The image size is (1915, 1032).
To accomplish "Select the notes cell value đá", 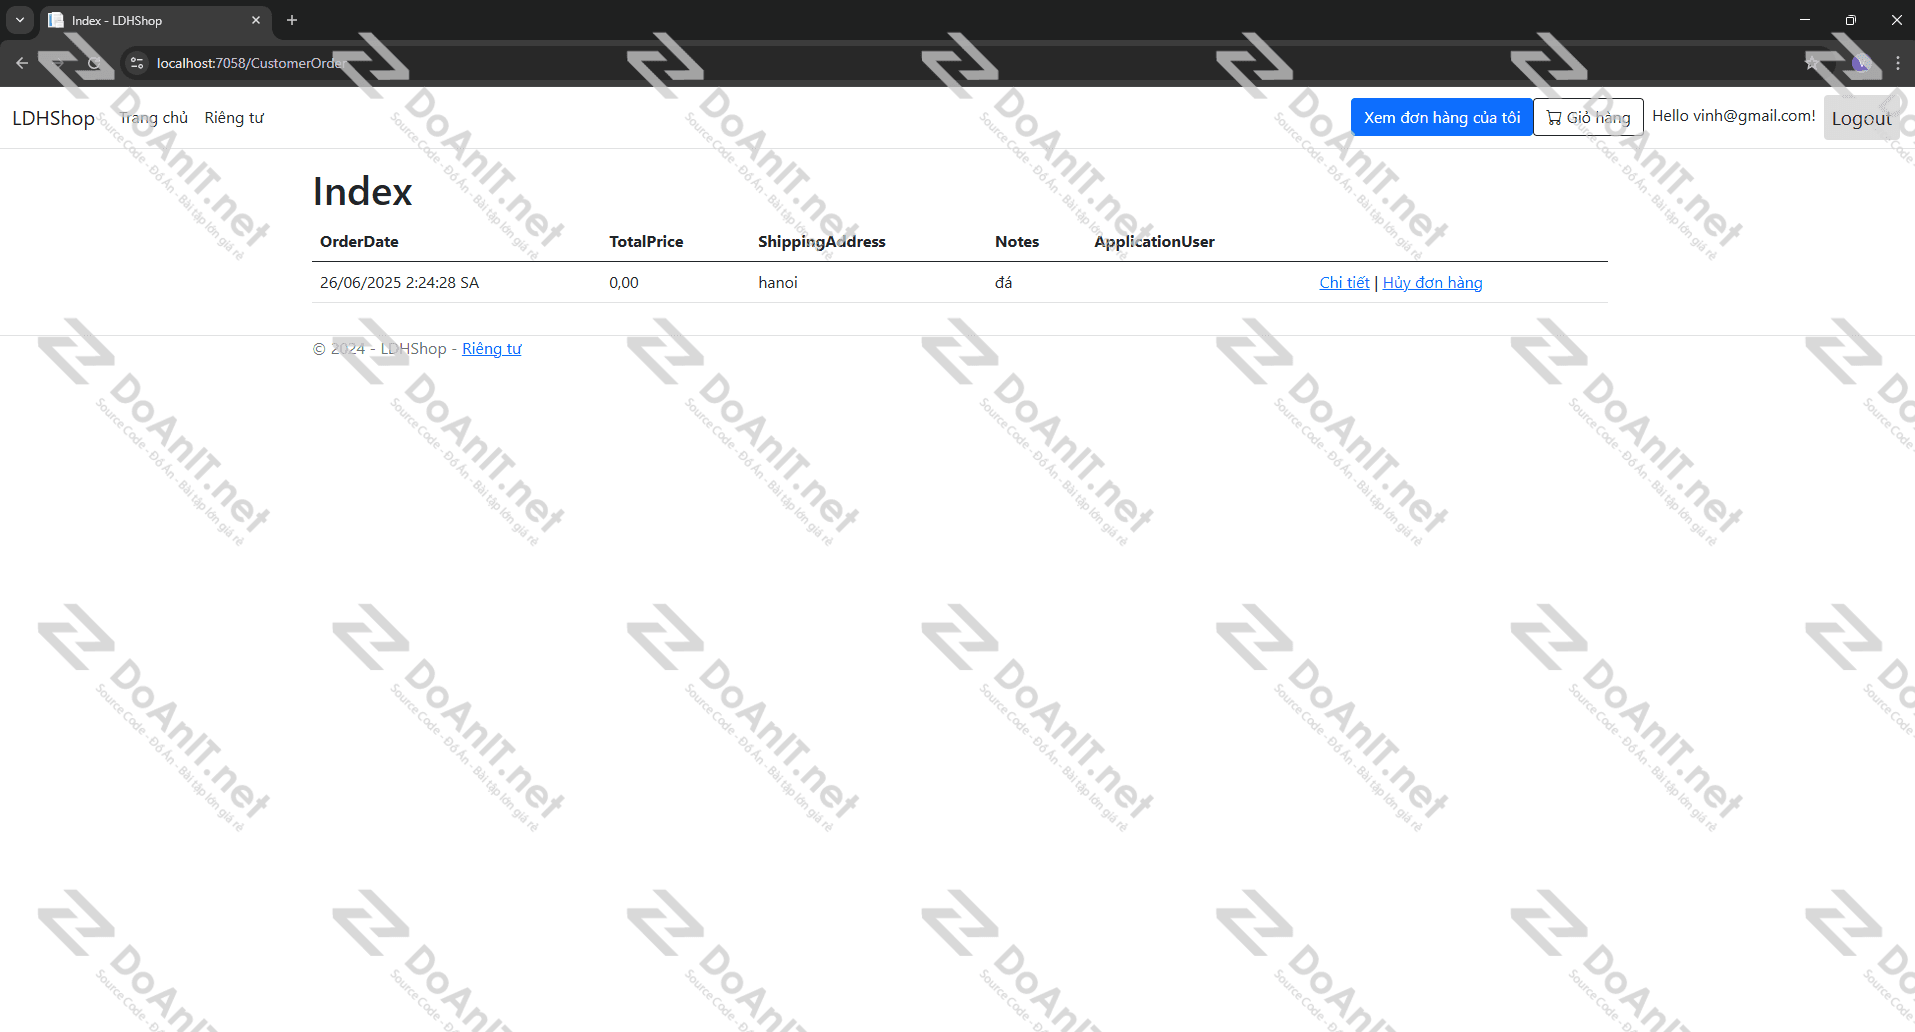I will point(1003,283).
